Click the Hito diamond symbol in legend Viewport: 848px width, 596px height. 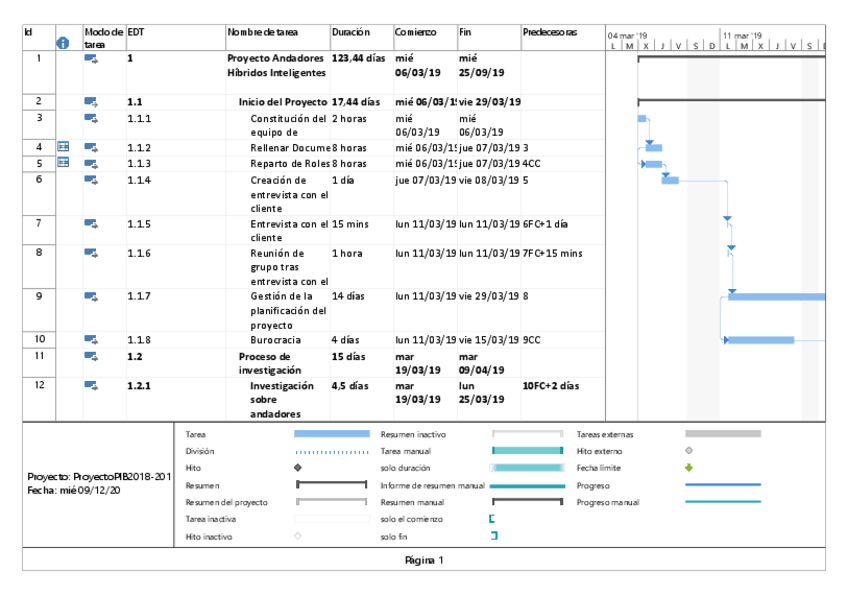pos(298,468)
